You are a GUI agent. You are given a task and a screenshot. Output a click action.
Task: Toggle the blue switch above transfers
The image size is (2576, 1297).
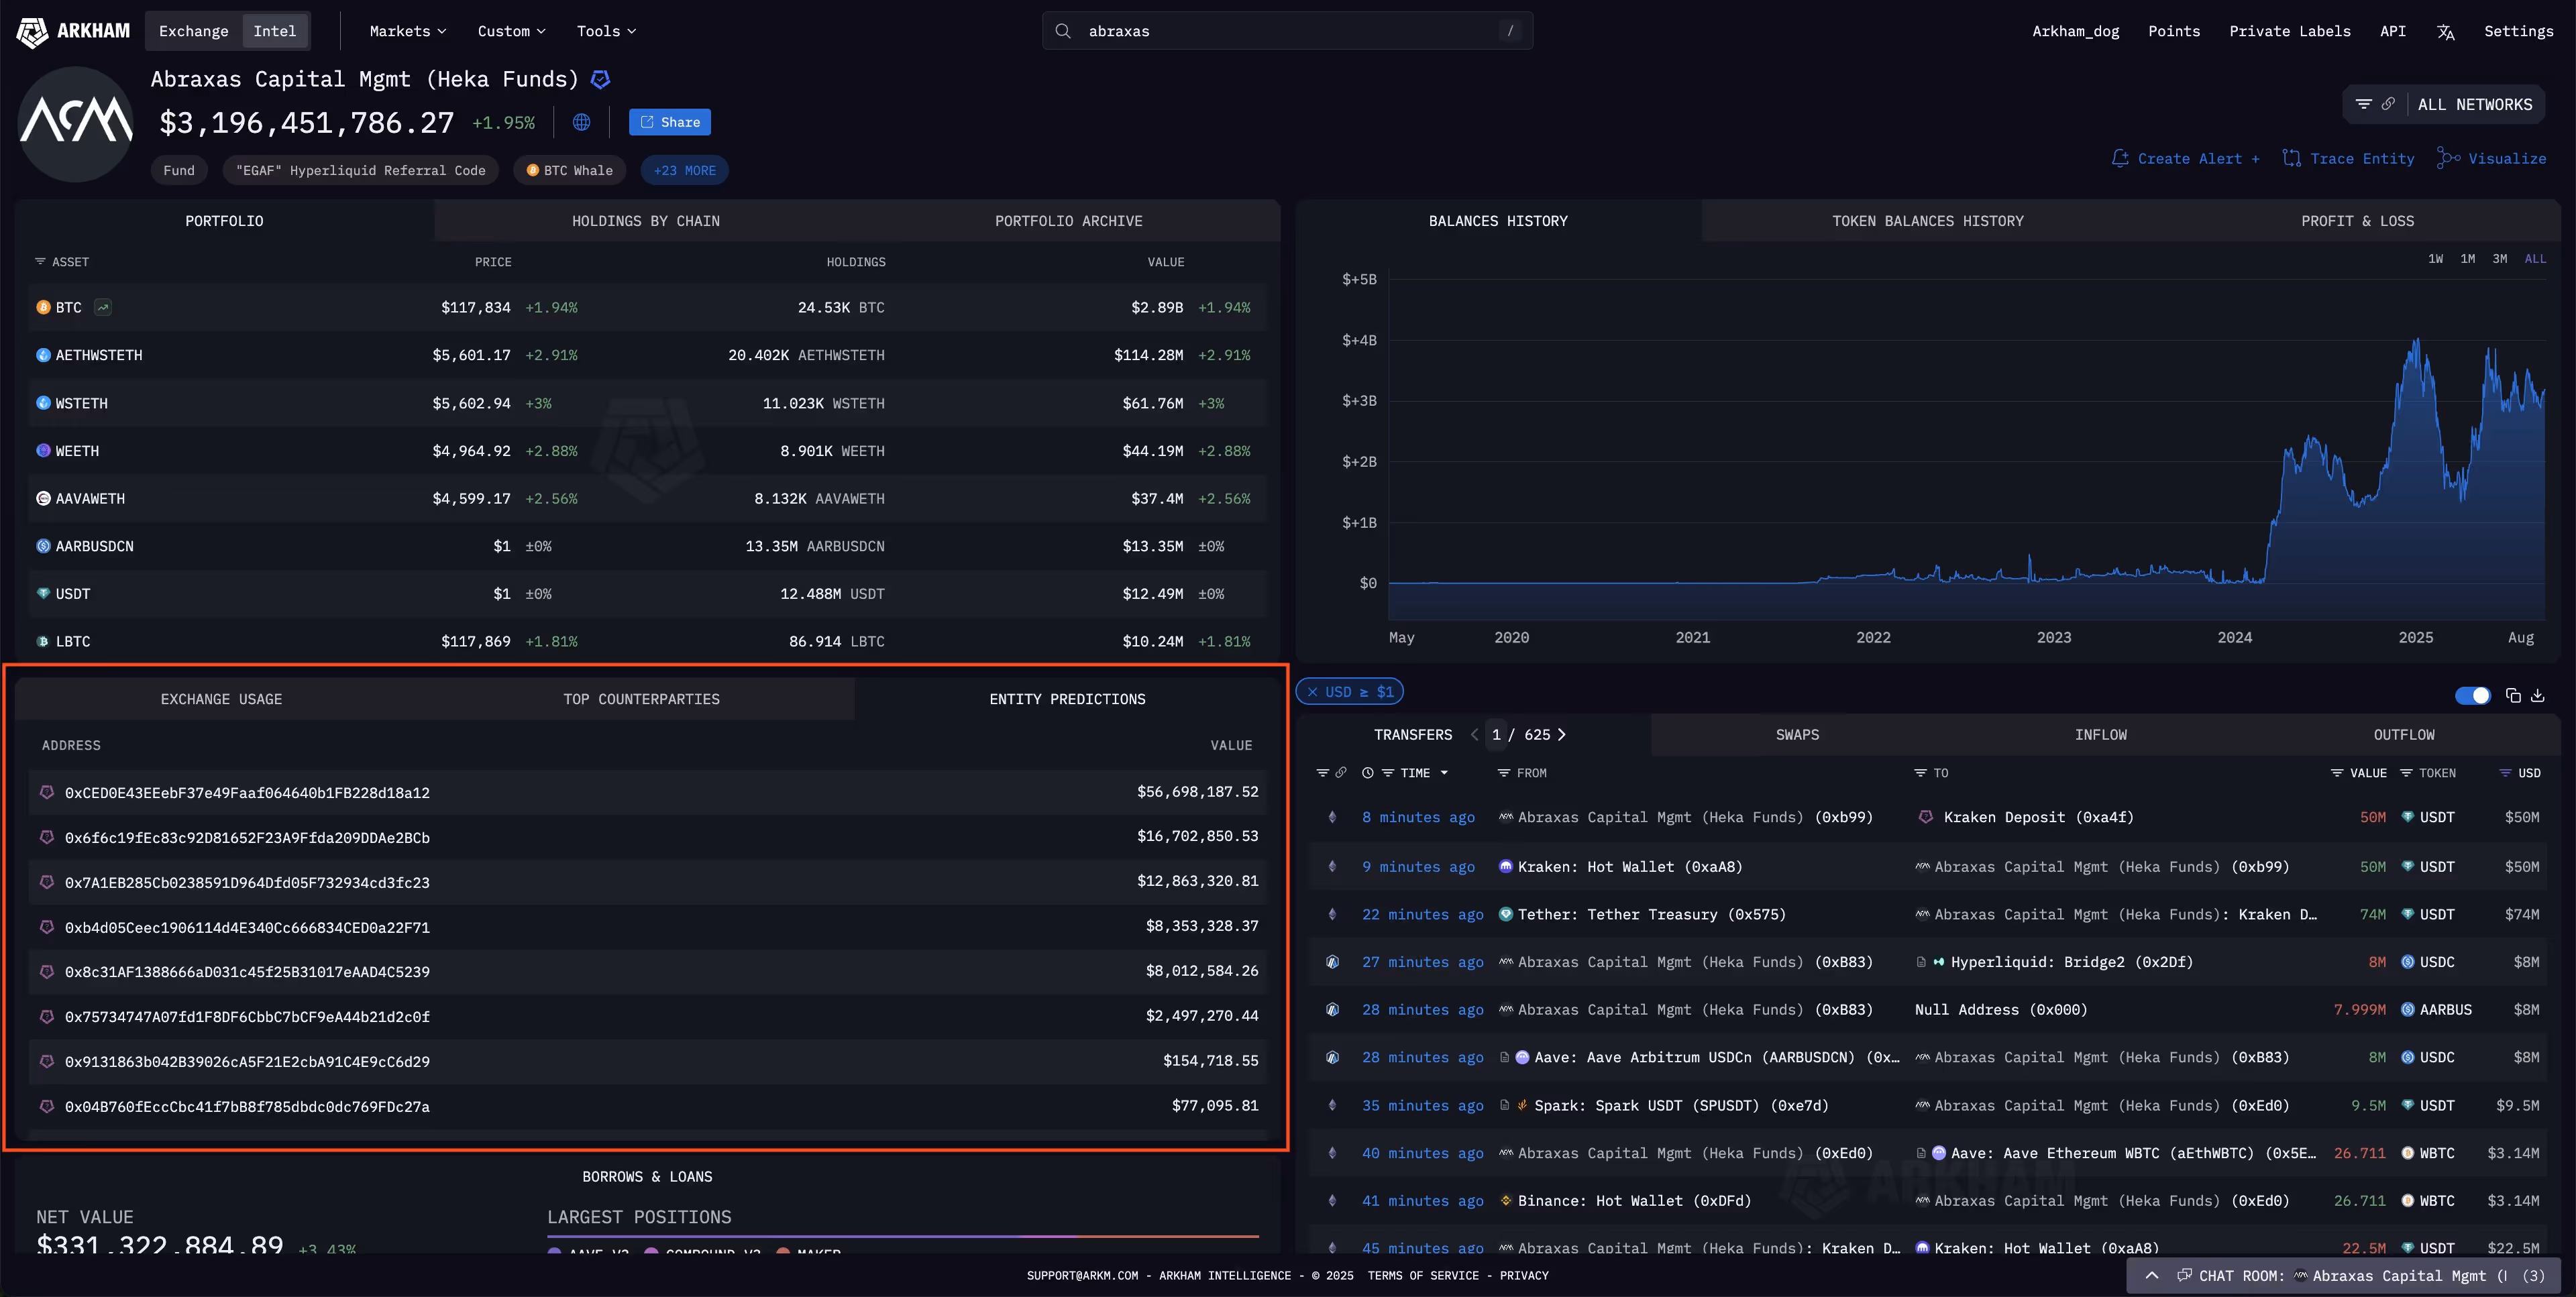pyautogui.click(x=2472, y=696)
